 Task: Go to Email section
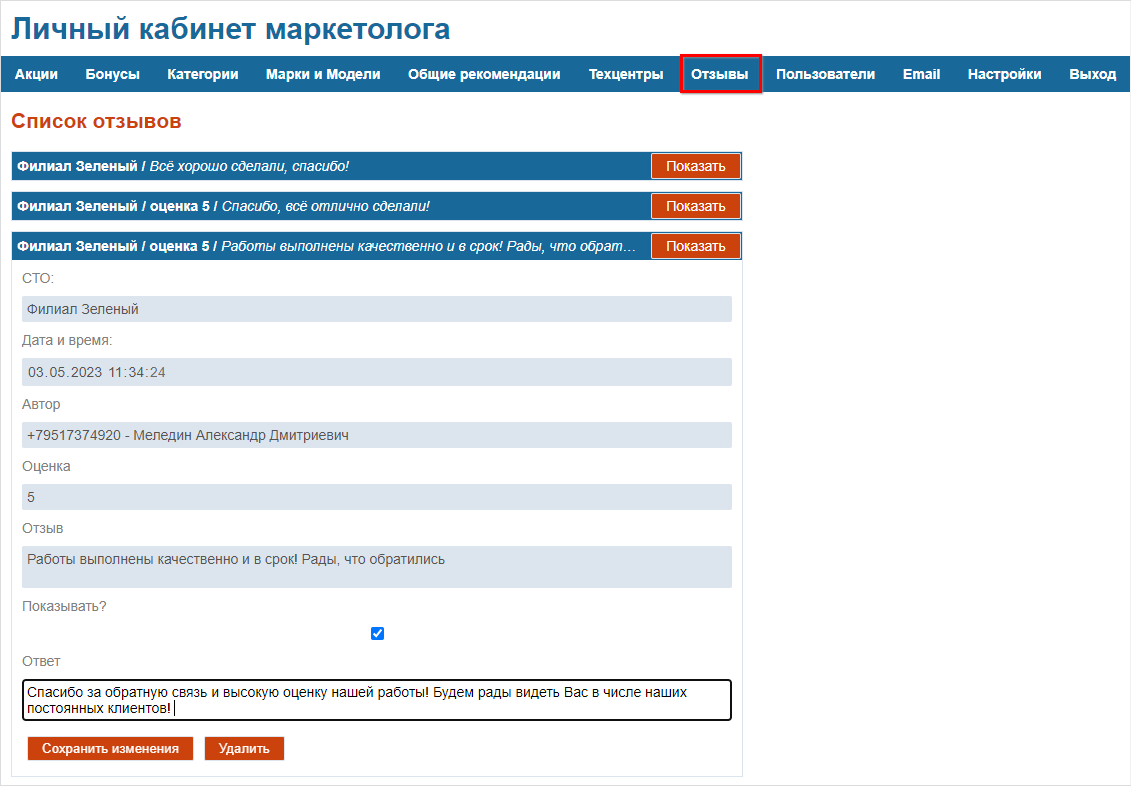point(921,74)
